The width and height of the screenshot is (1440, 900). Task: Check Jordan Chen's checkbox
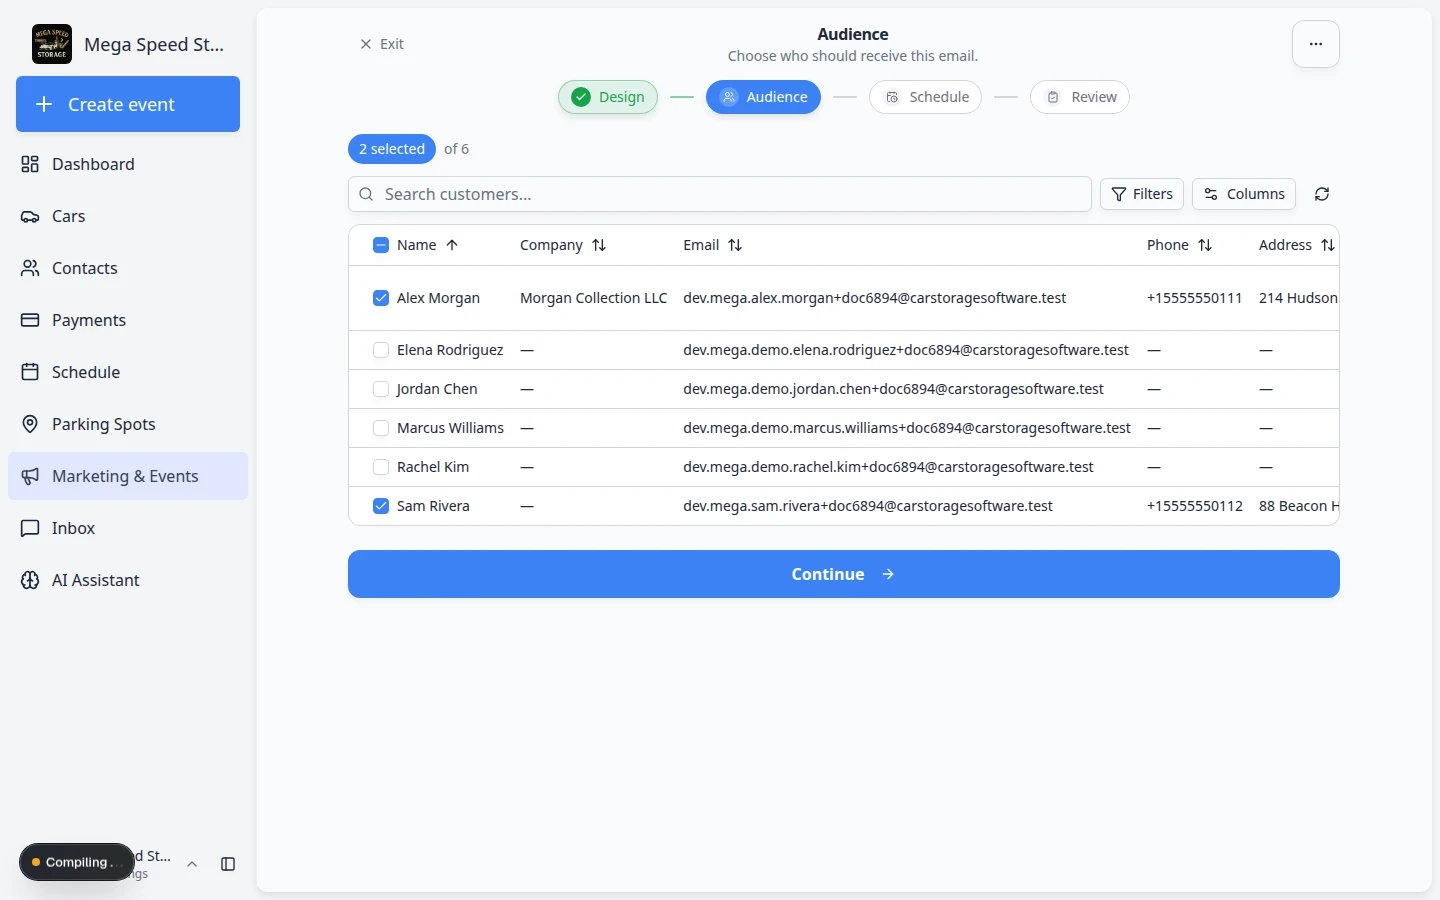[380, 389]
